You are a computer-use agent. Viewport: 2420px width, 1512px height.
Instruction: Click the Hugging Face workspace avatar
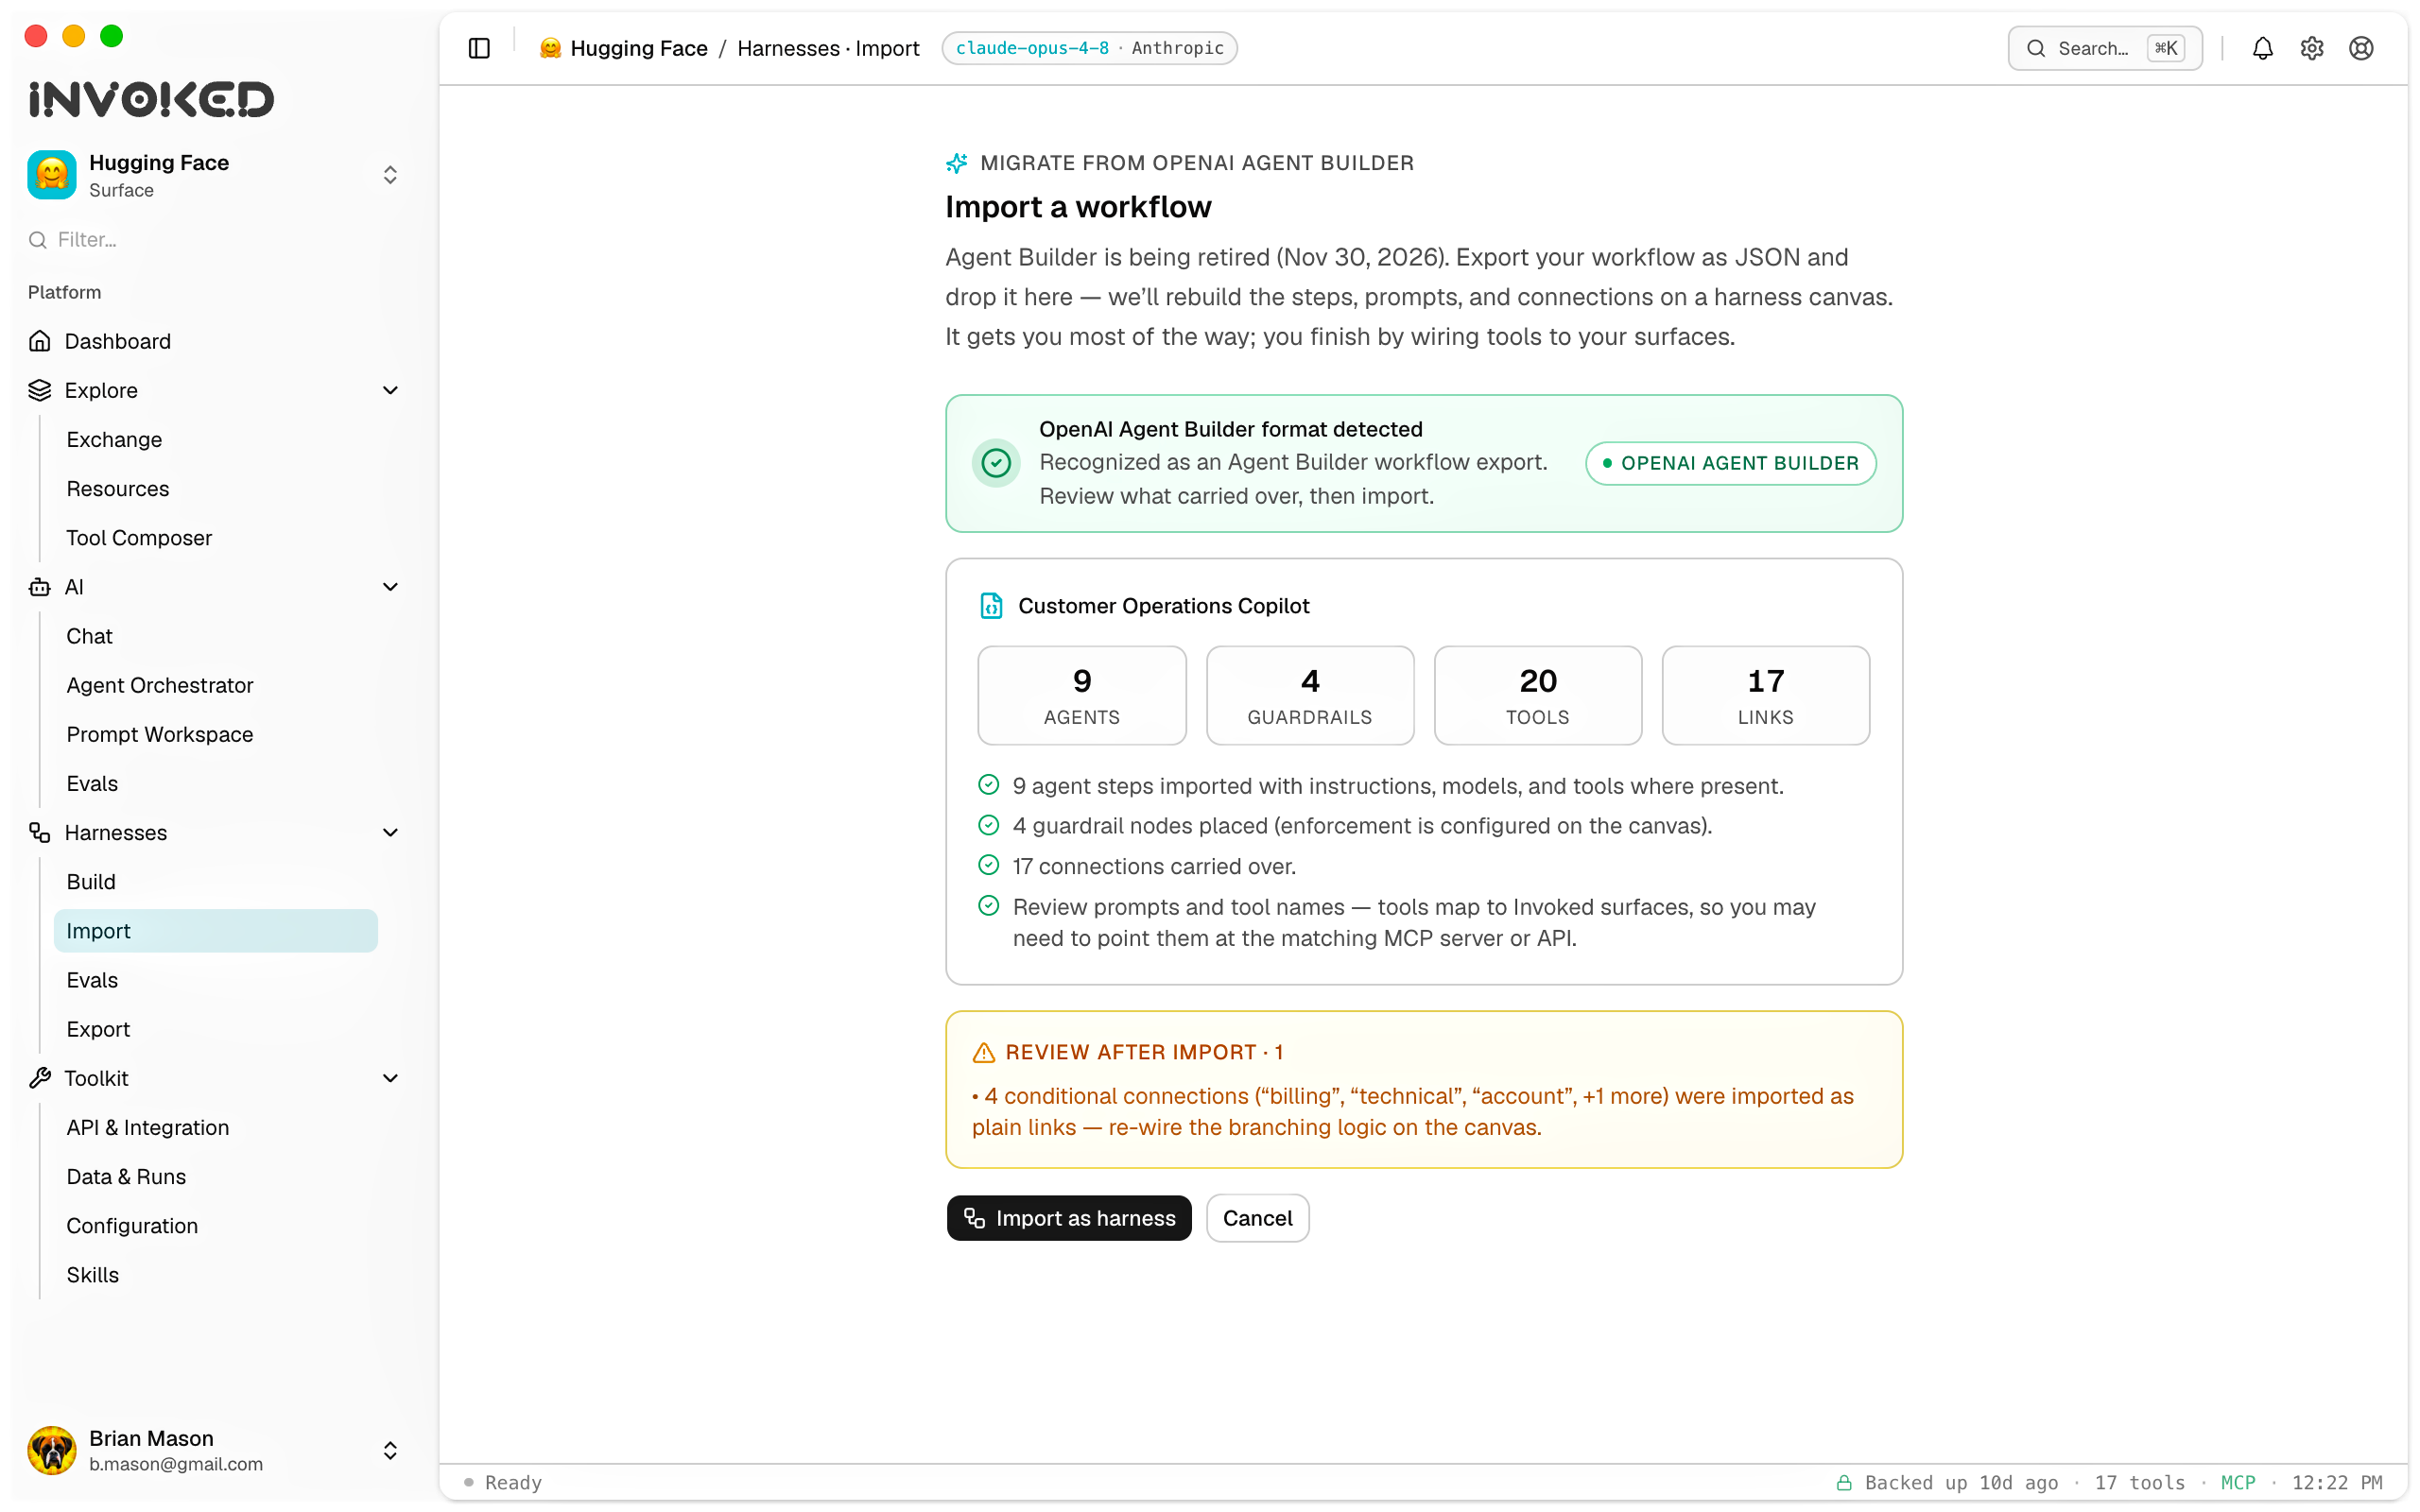tap(52, 175)
